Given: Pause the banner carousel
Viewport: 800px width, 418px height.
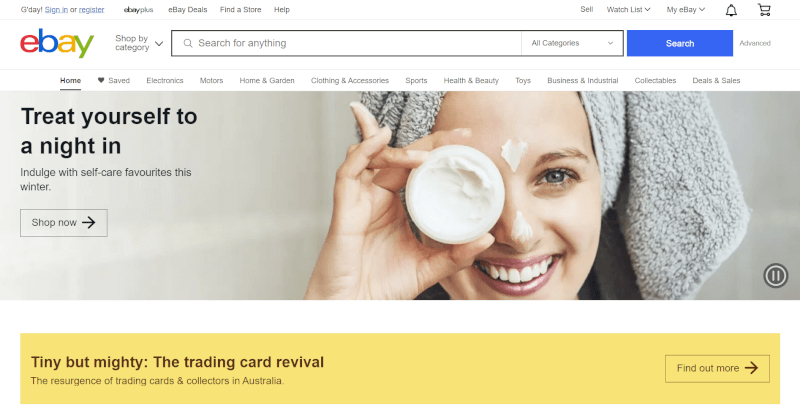Looking at the screenshot, I should coord(776,276).
